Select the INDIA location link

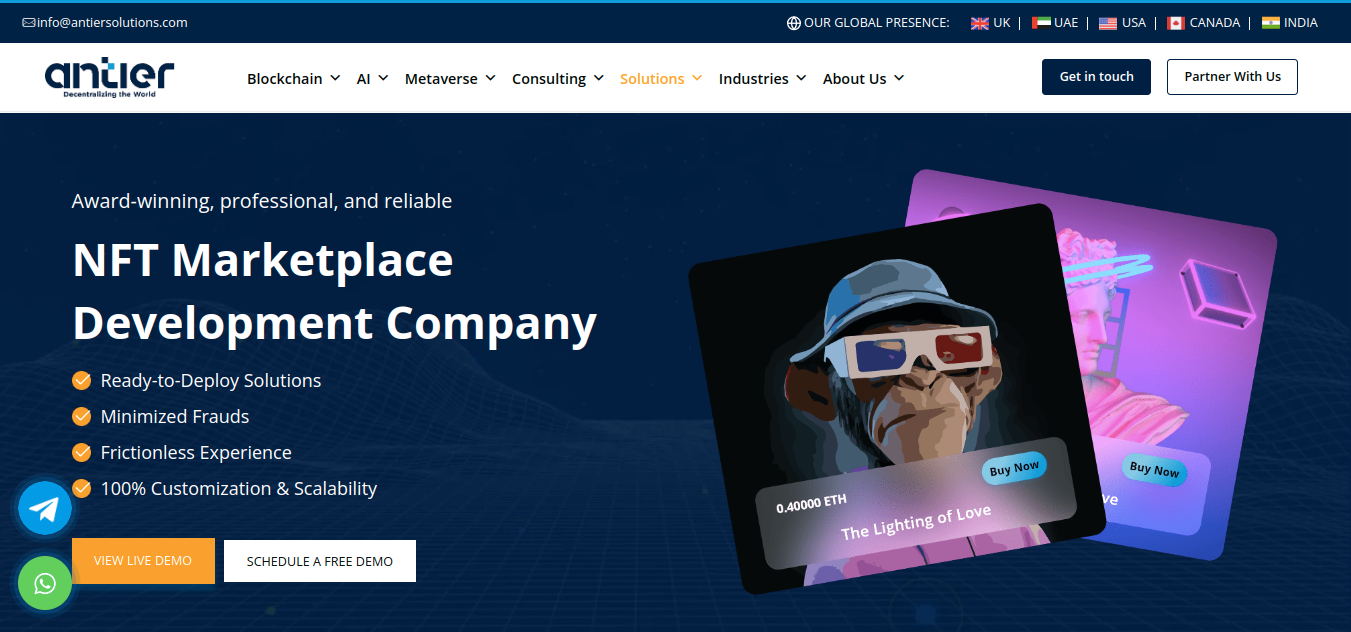pyautogui.click(x=1301, y=23)
